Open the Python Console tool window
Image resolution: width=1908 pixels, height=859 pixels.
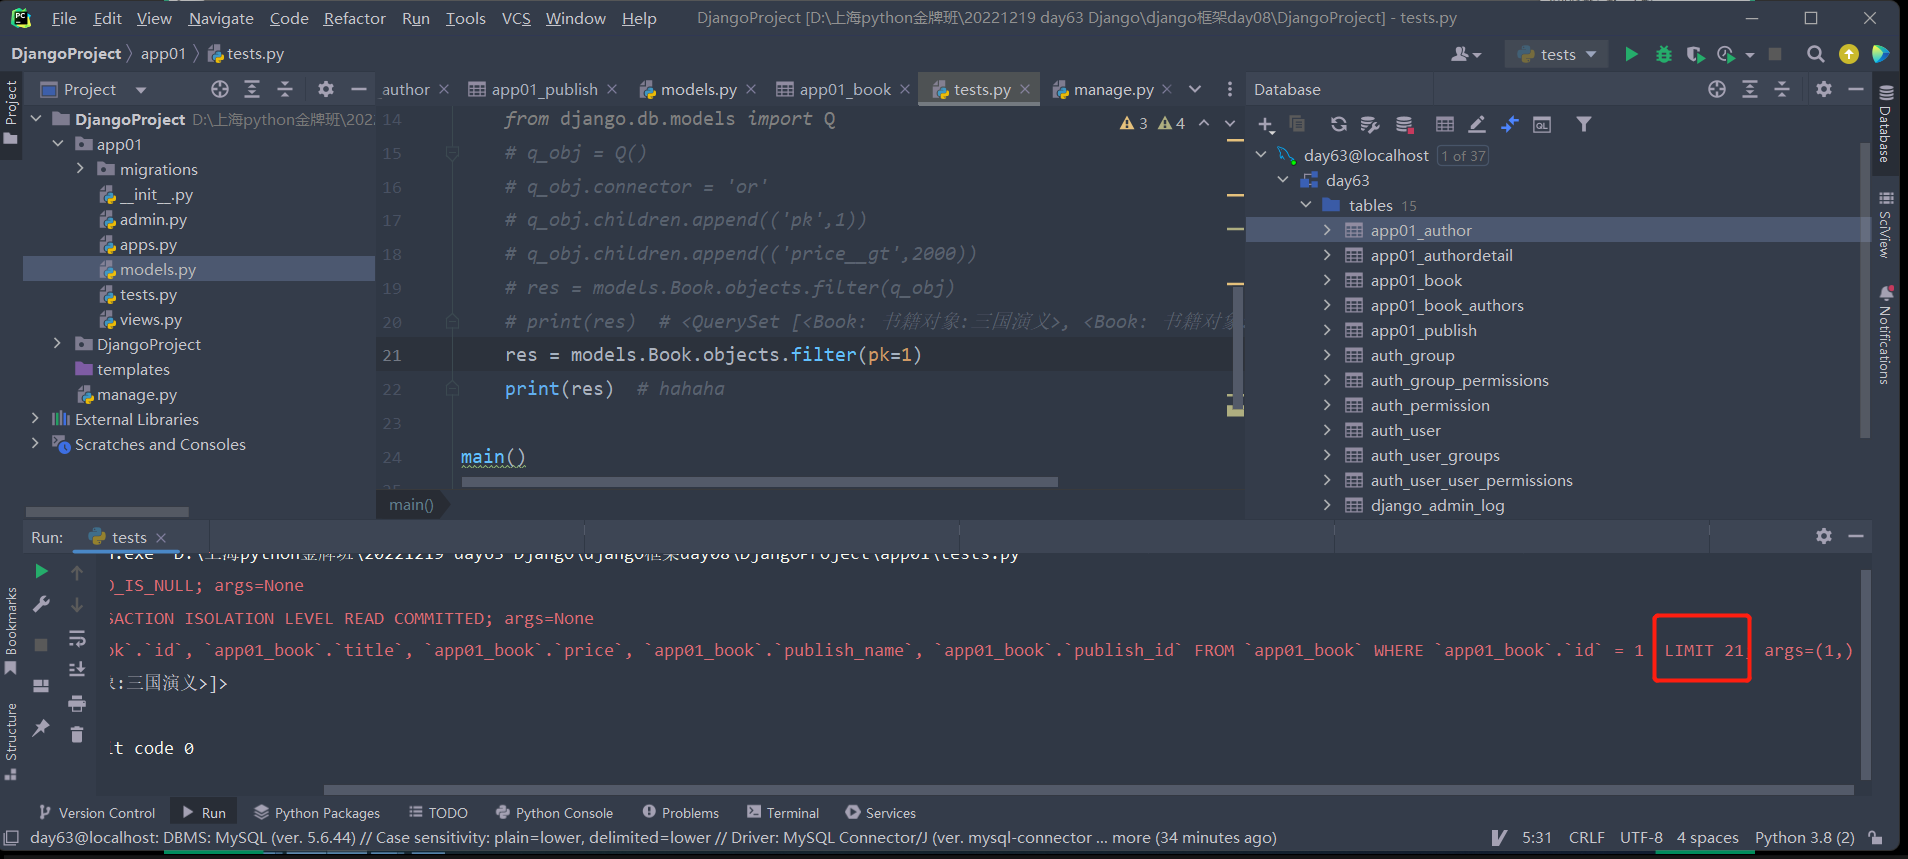click(554, 813)
